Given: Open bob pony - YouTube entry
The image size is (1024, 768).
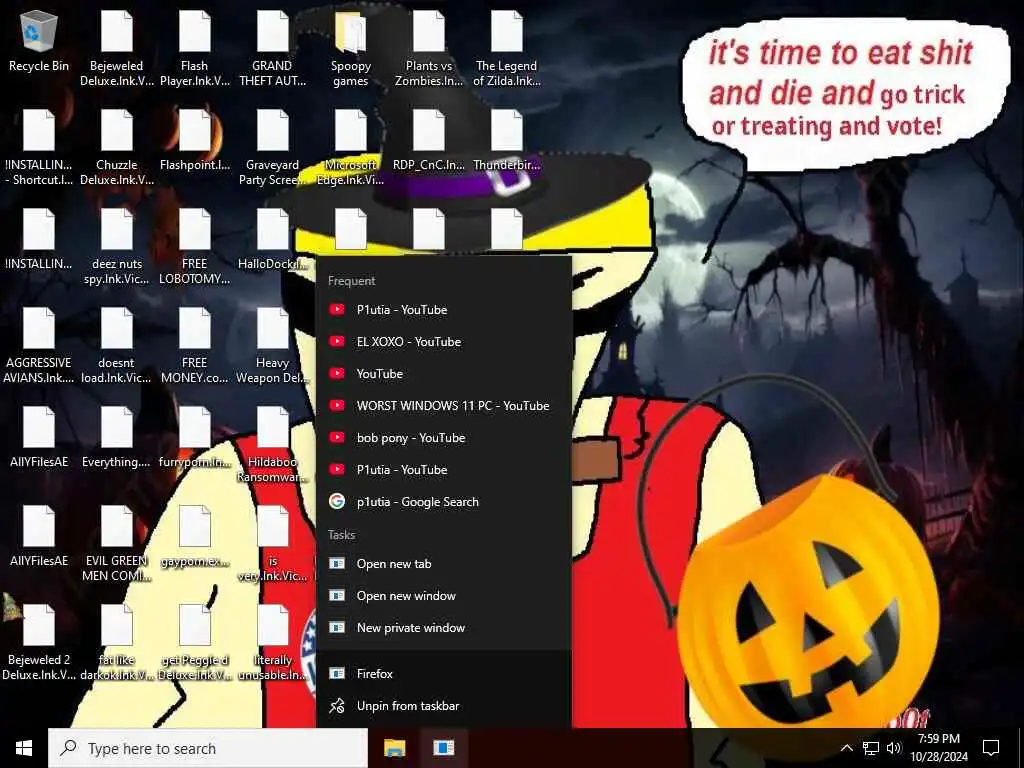Looking at the screenshot, I should 443,438.
